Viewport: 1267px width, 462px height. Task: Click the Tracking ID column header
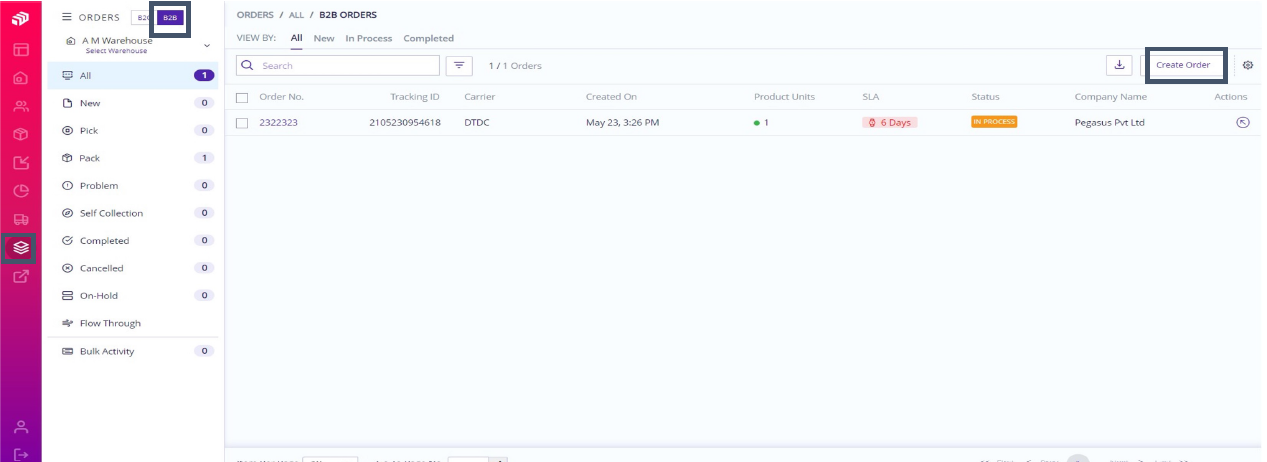point(415,97)
